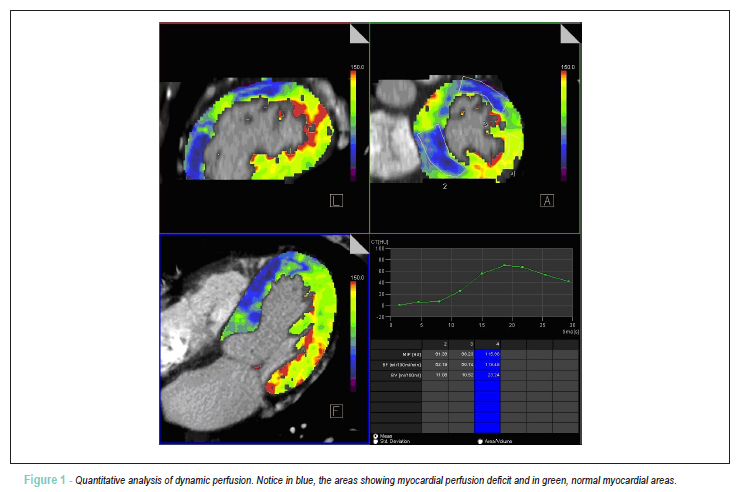This screenshot has width=742, height=492.
Task: Click the peak data point on the time-attenuation curve
Action: 504,265
